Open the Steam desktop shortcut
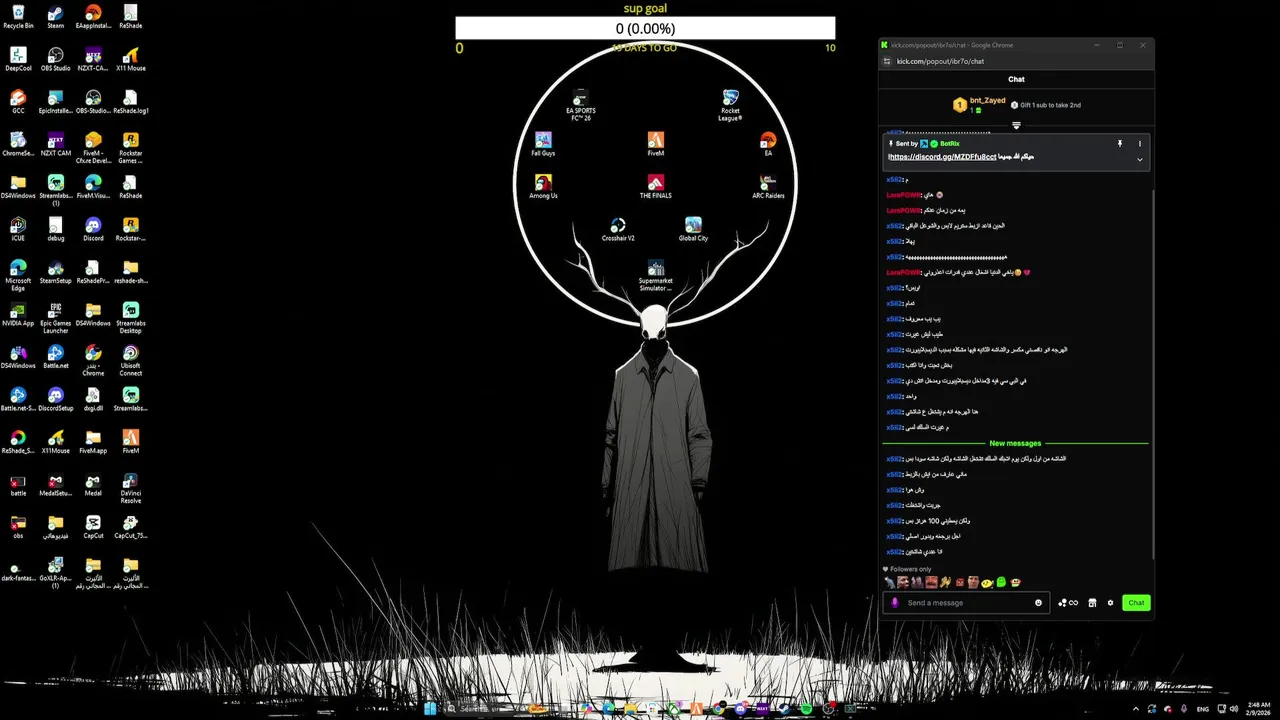 click(56, 16)
